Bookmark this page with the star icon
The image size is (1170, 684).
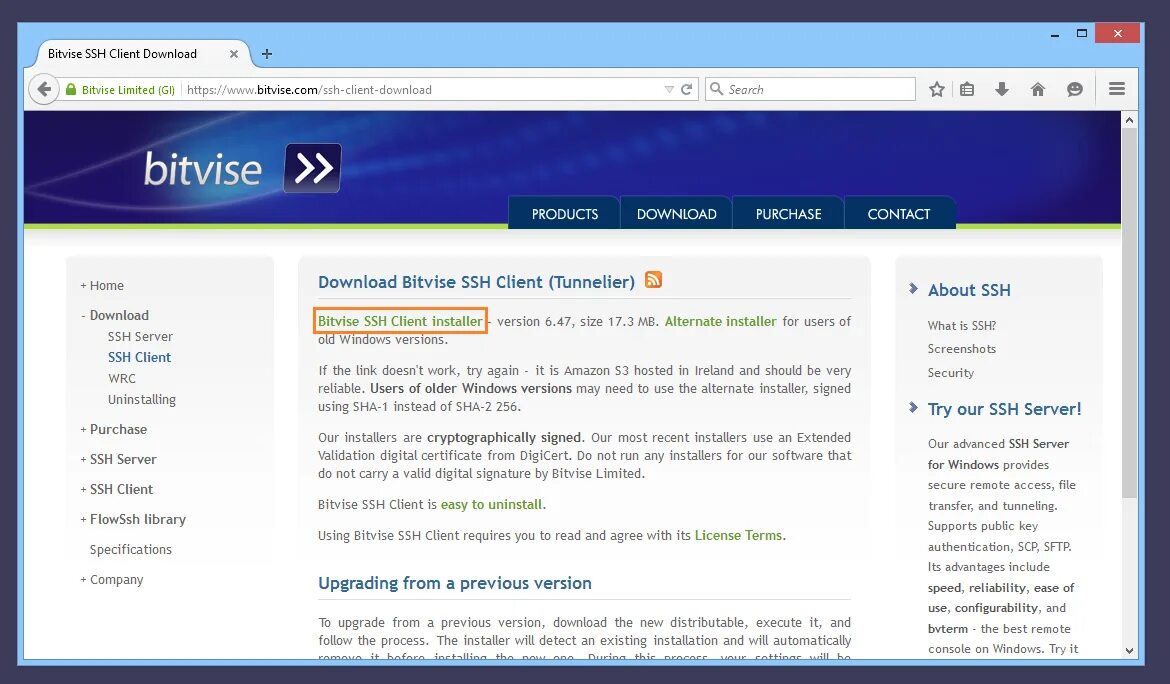tap(936, 90)
